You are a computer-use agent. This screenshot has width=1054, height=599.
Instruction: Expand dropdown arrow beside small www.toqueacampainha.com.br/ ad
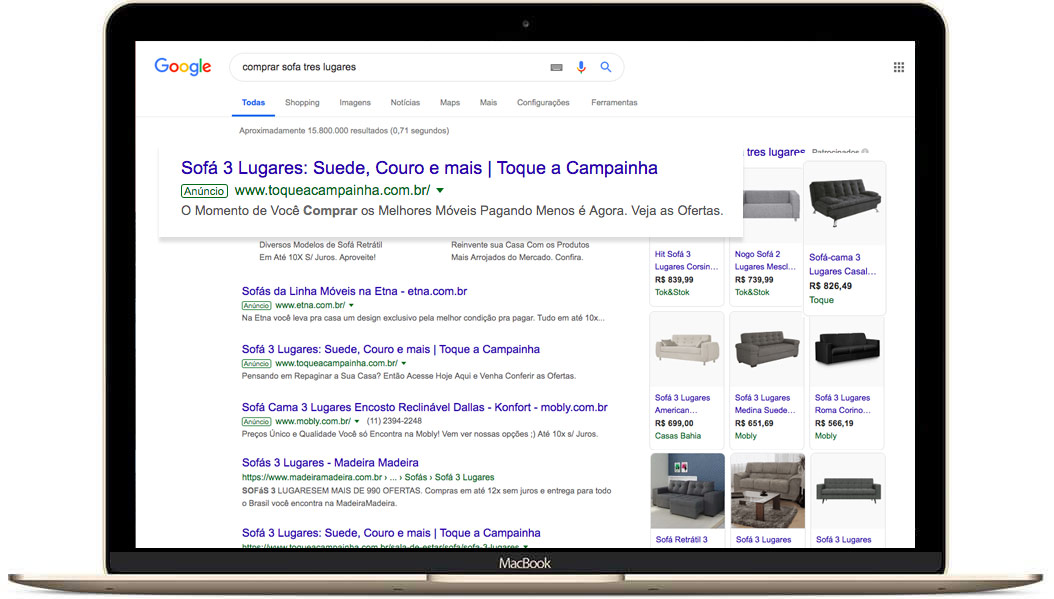(x=403, y=363)
